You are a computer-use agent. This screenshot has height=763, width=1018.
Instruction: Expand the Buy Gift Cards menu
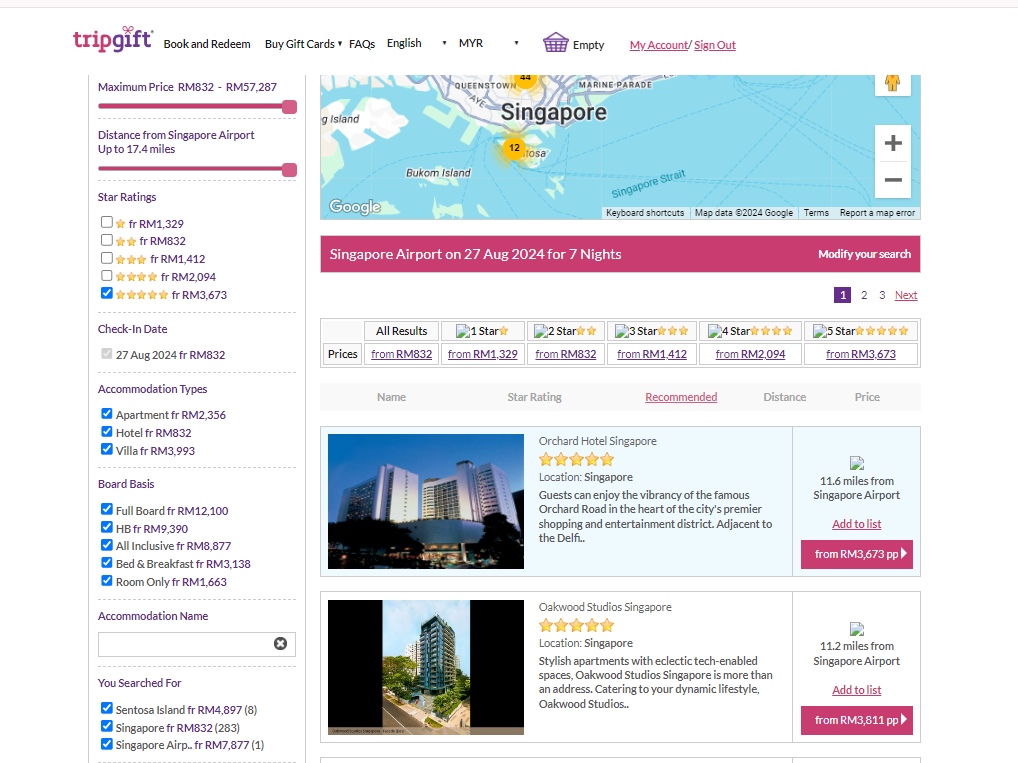[303, 44]
